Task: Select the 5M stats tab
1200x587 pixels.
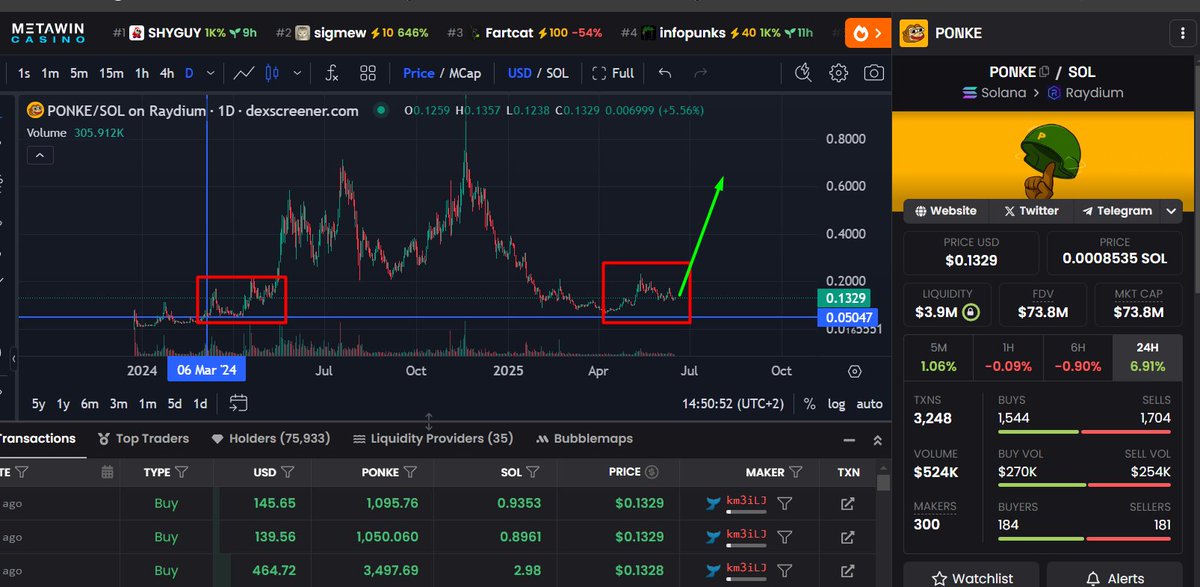Action: (938, 358)
